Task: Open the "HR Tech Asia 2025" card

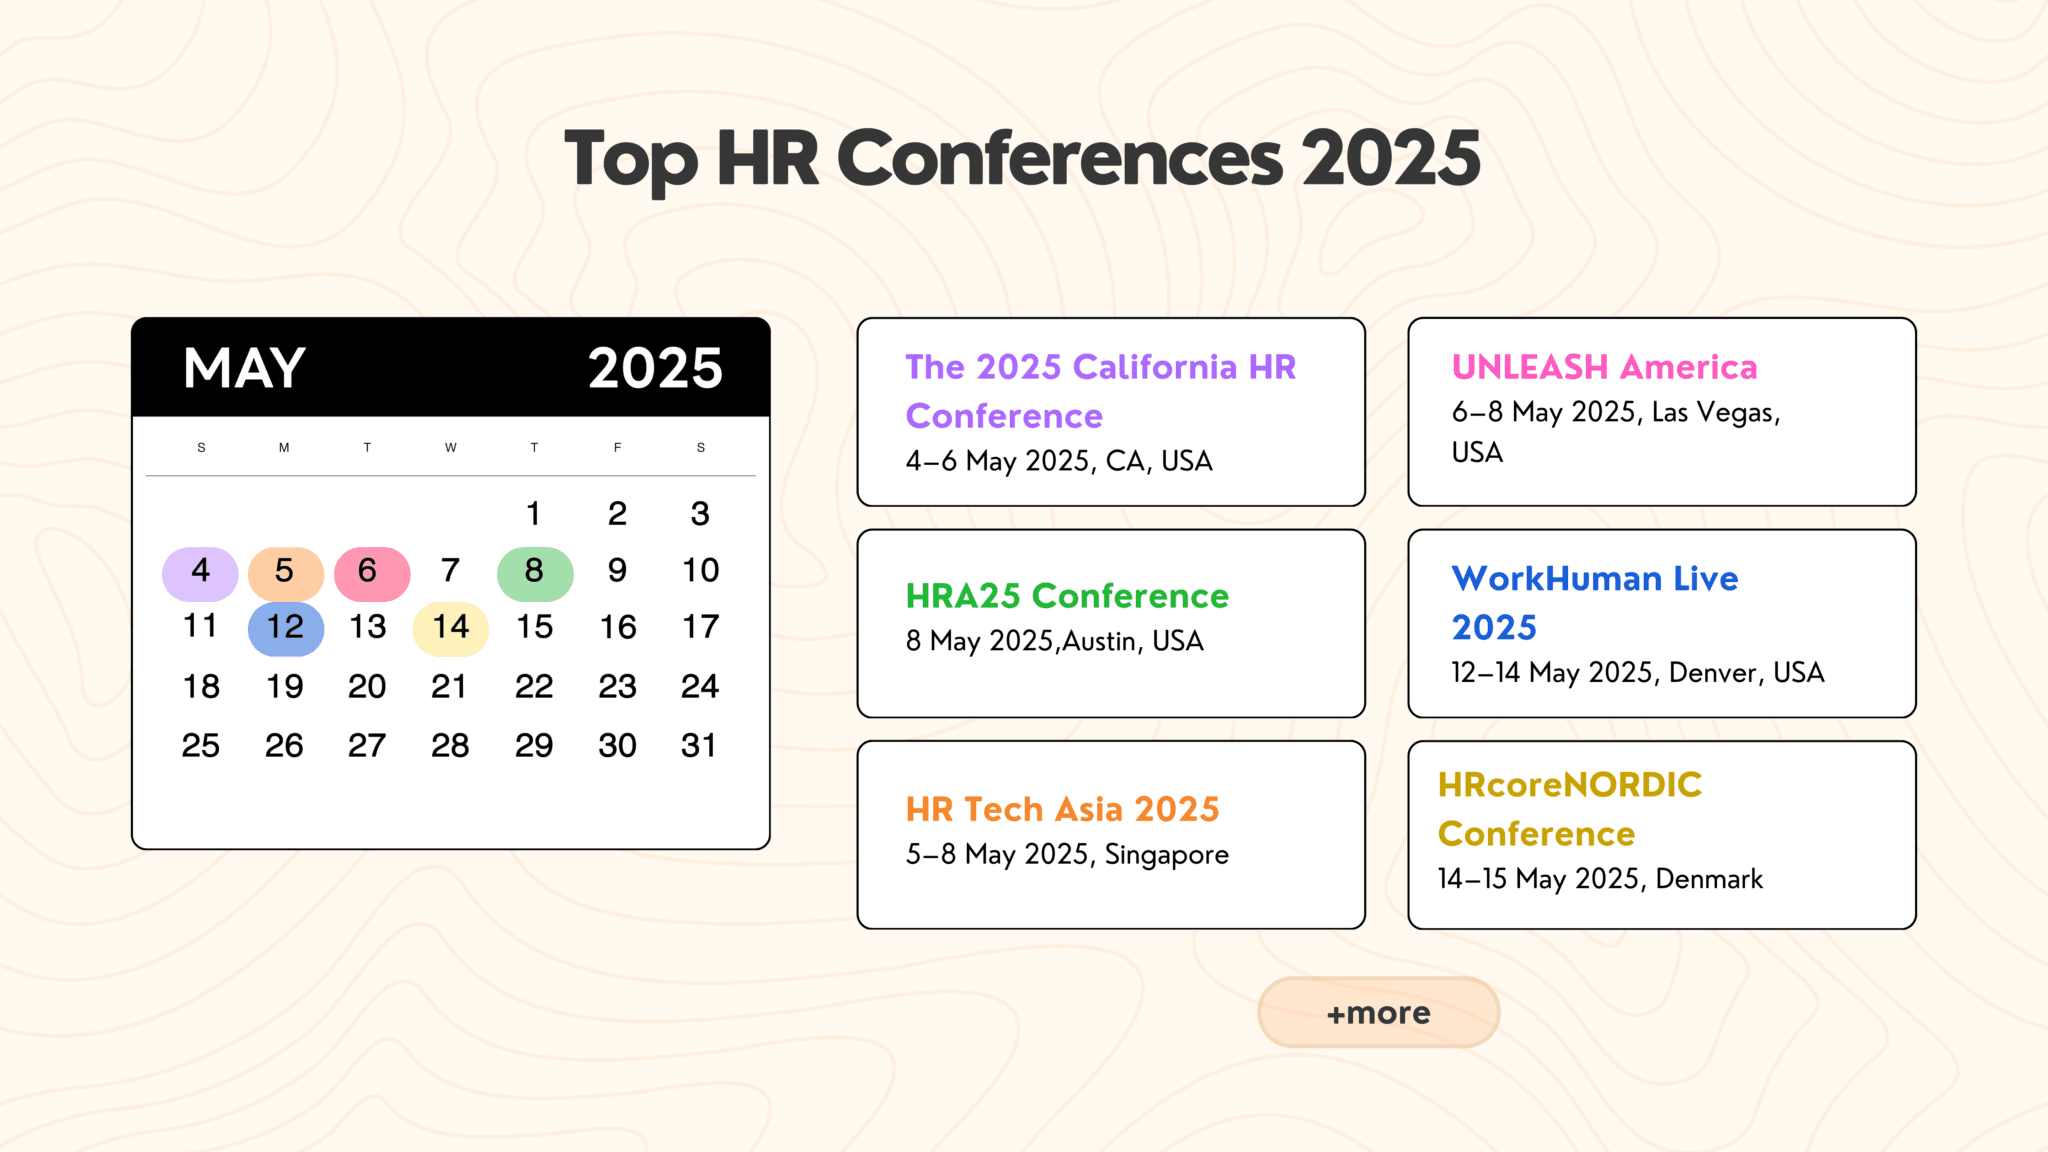Action: [x=1110, y=831]
